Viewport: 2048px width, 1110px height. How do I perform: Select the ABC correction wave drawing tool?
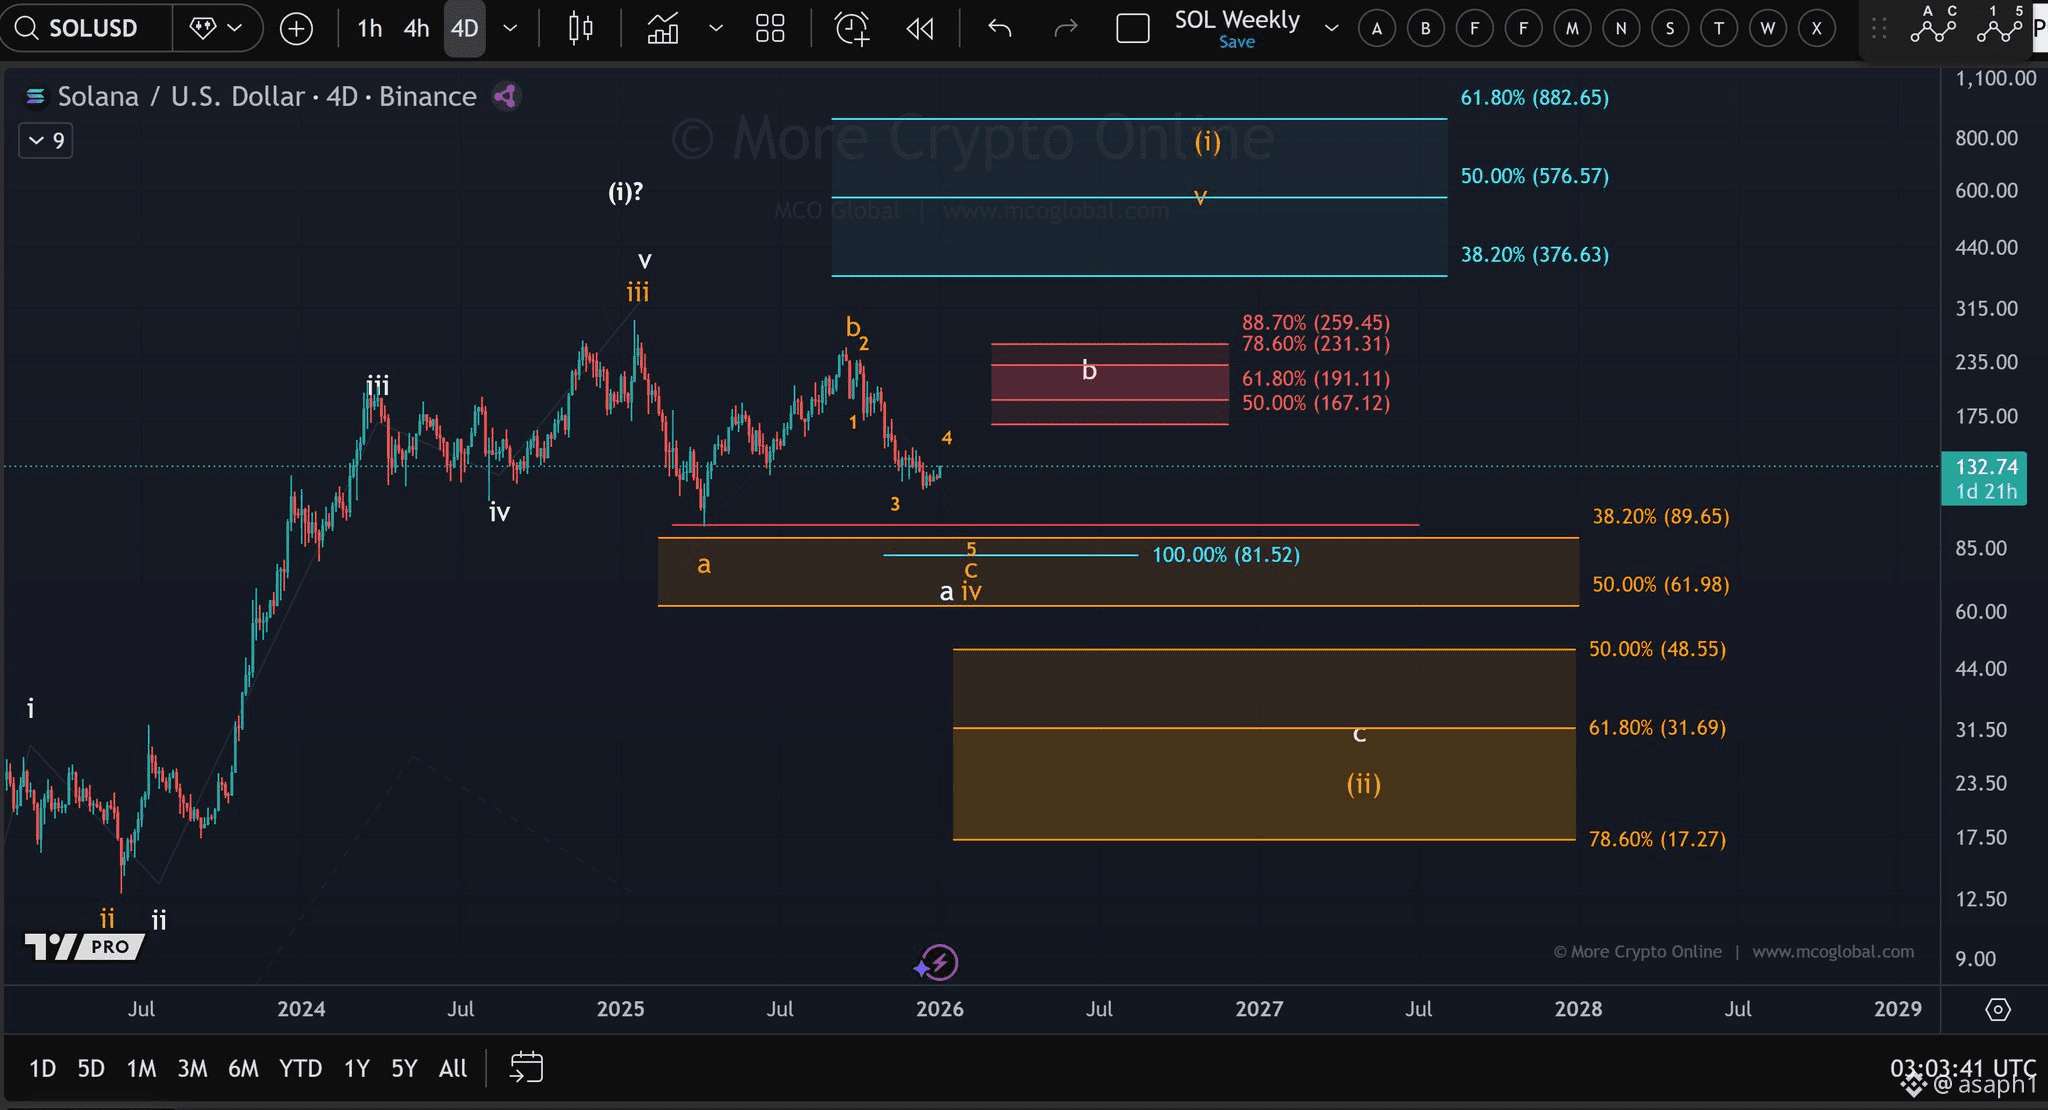[x=1933, y=24]
